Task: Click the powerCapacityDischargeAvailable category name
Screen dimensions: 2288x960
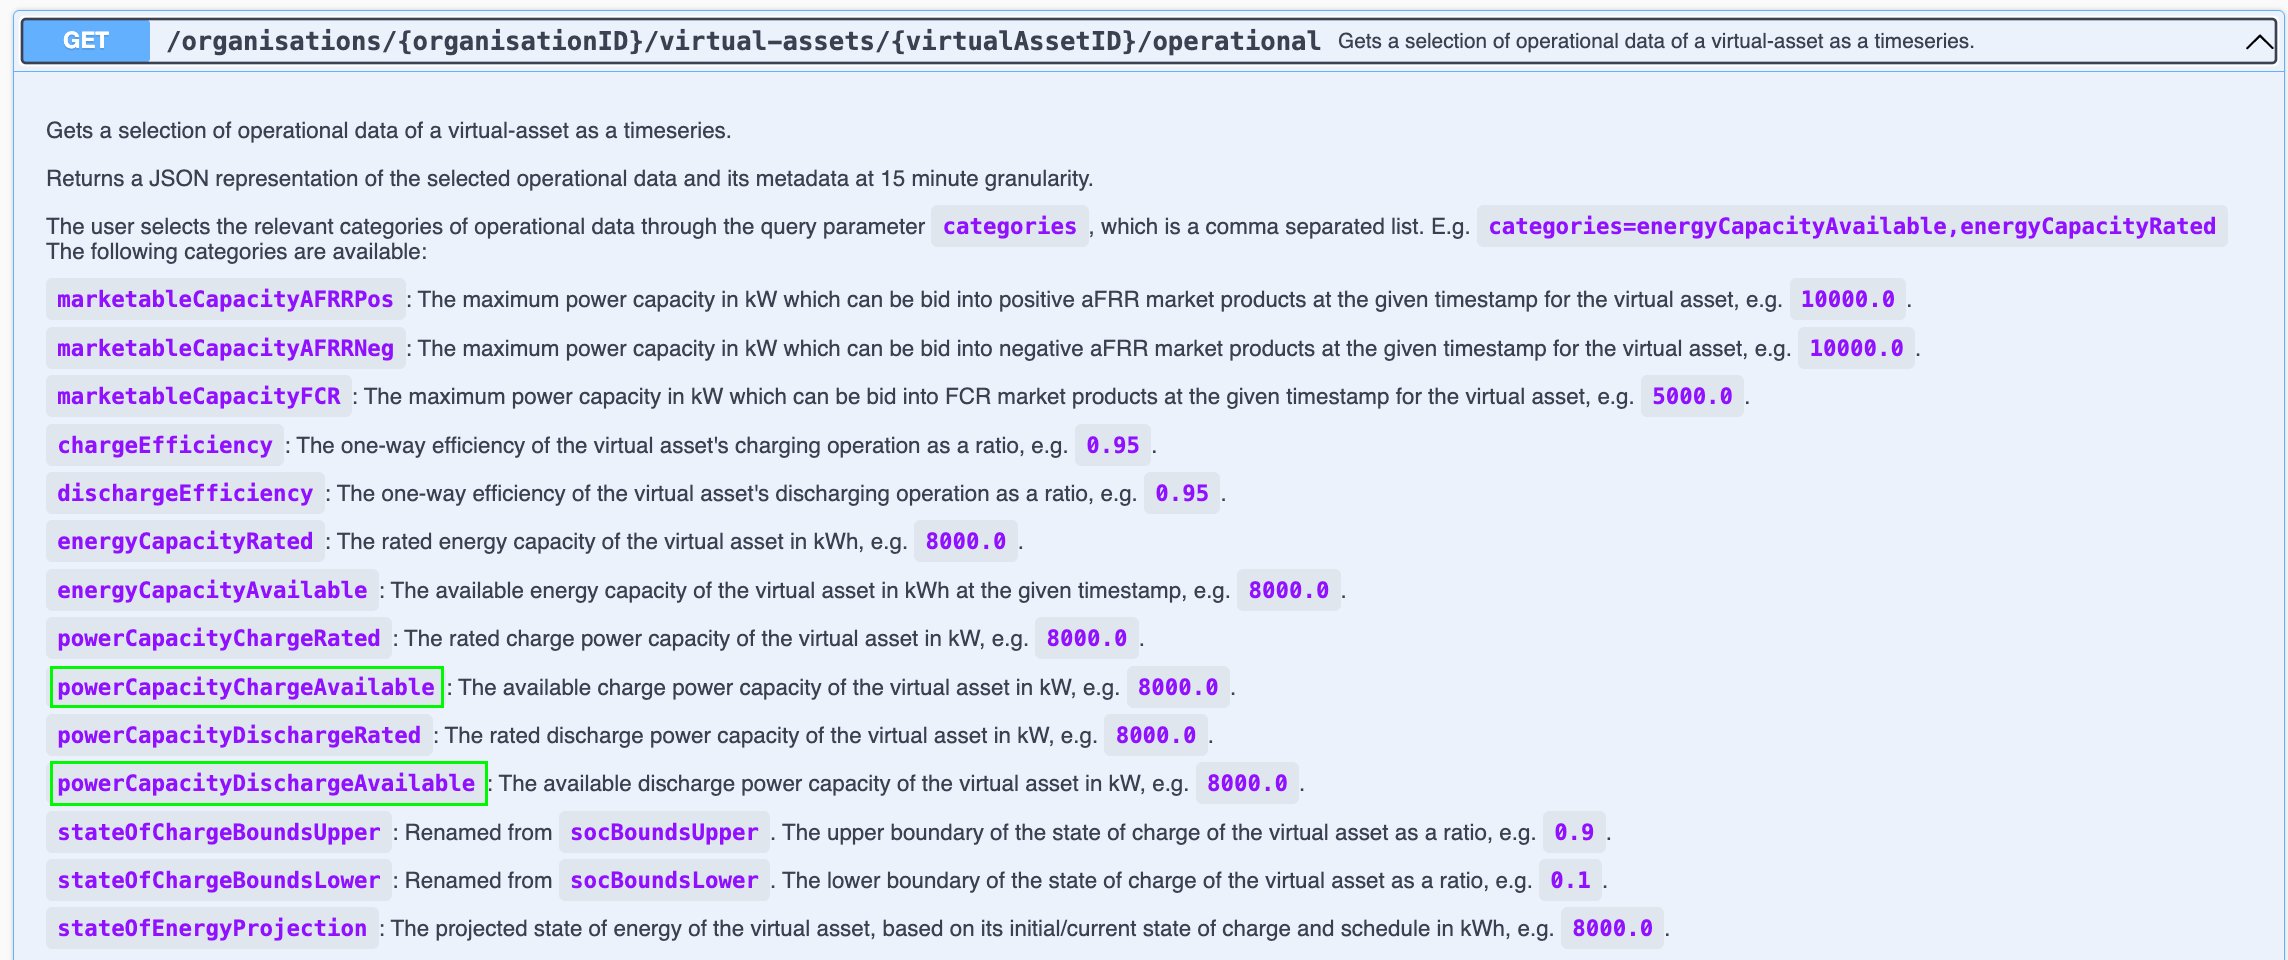Action: coord(266,783)
